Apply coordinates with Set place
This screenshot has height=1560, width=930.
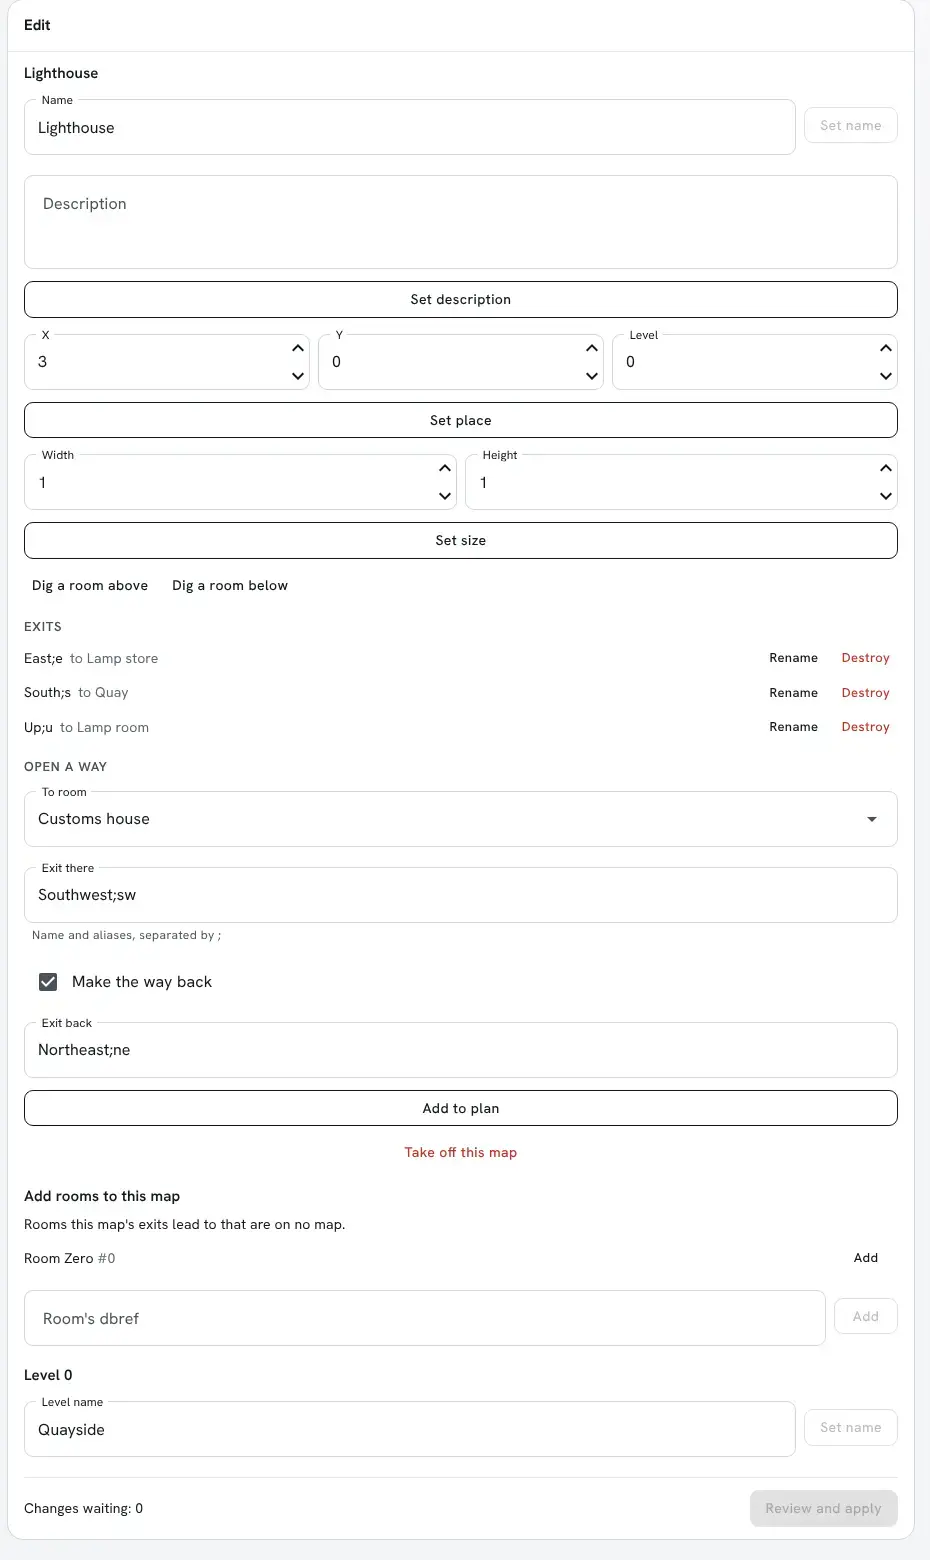(x=461, y=420)
